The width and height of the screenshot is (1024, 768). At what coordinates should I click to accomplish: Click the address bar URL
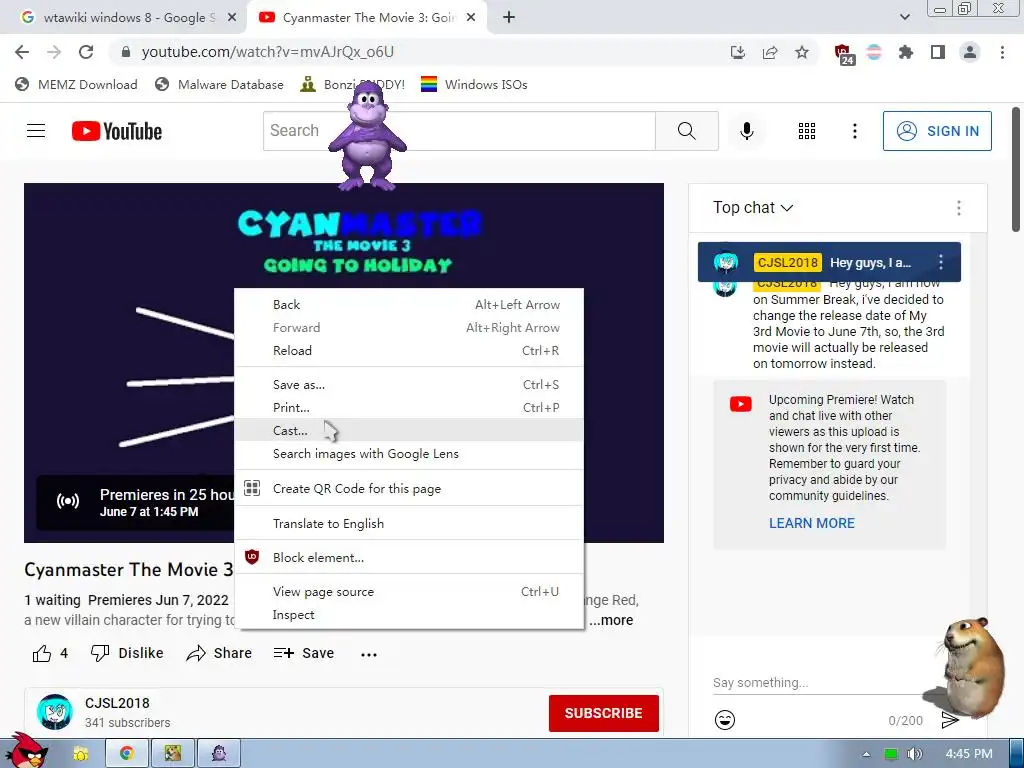[268, 52]
